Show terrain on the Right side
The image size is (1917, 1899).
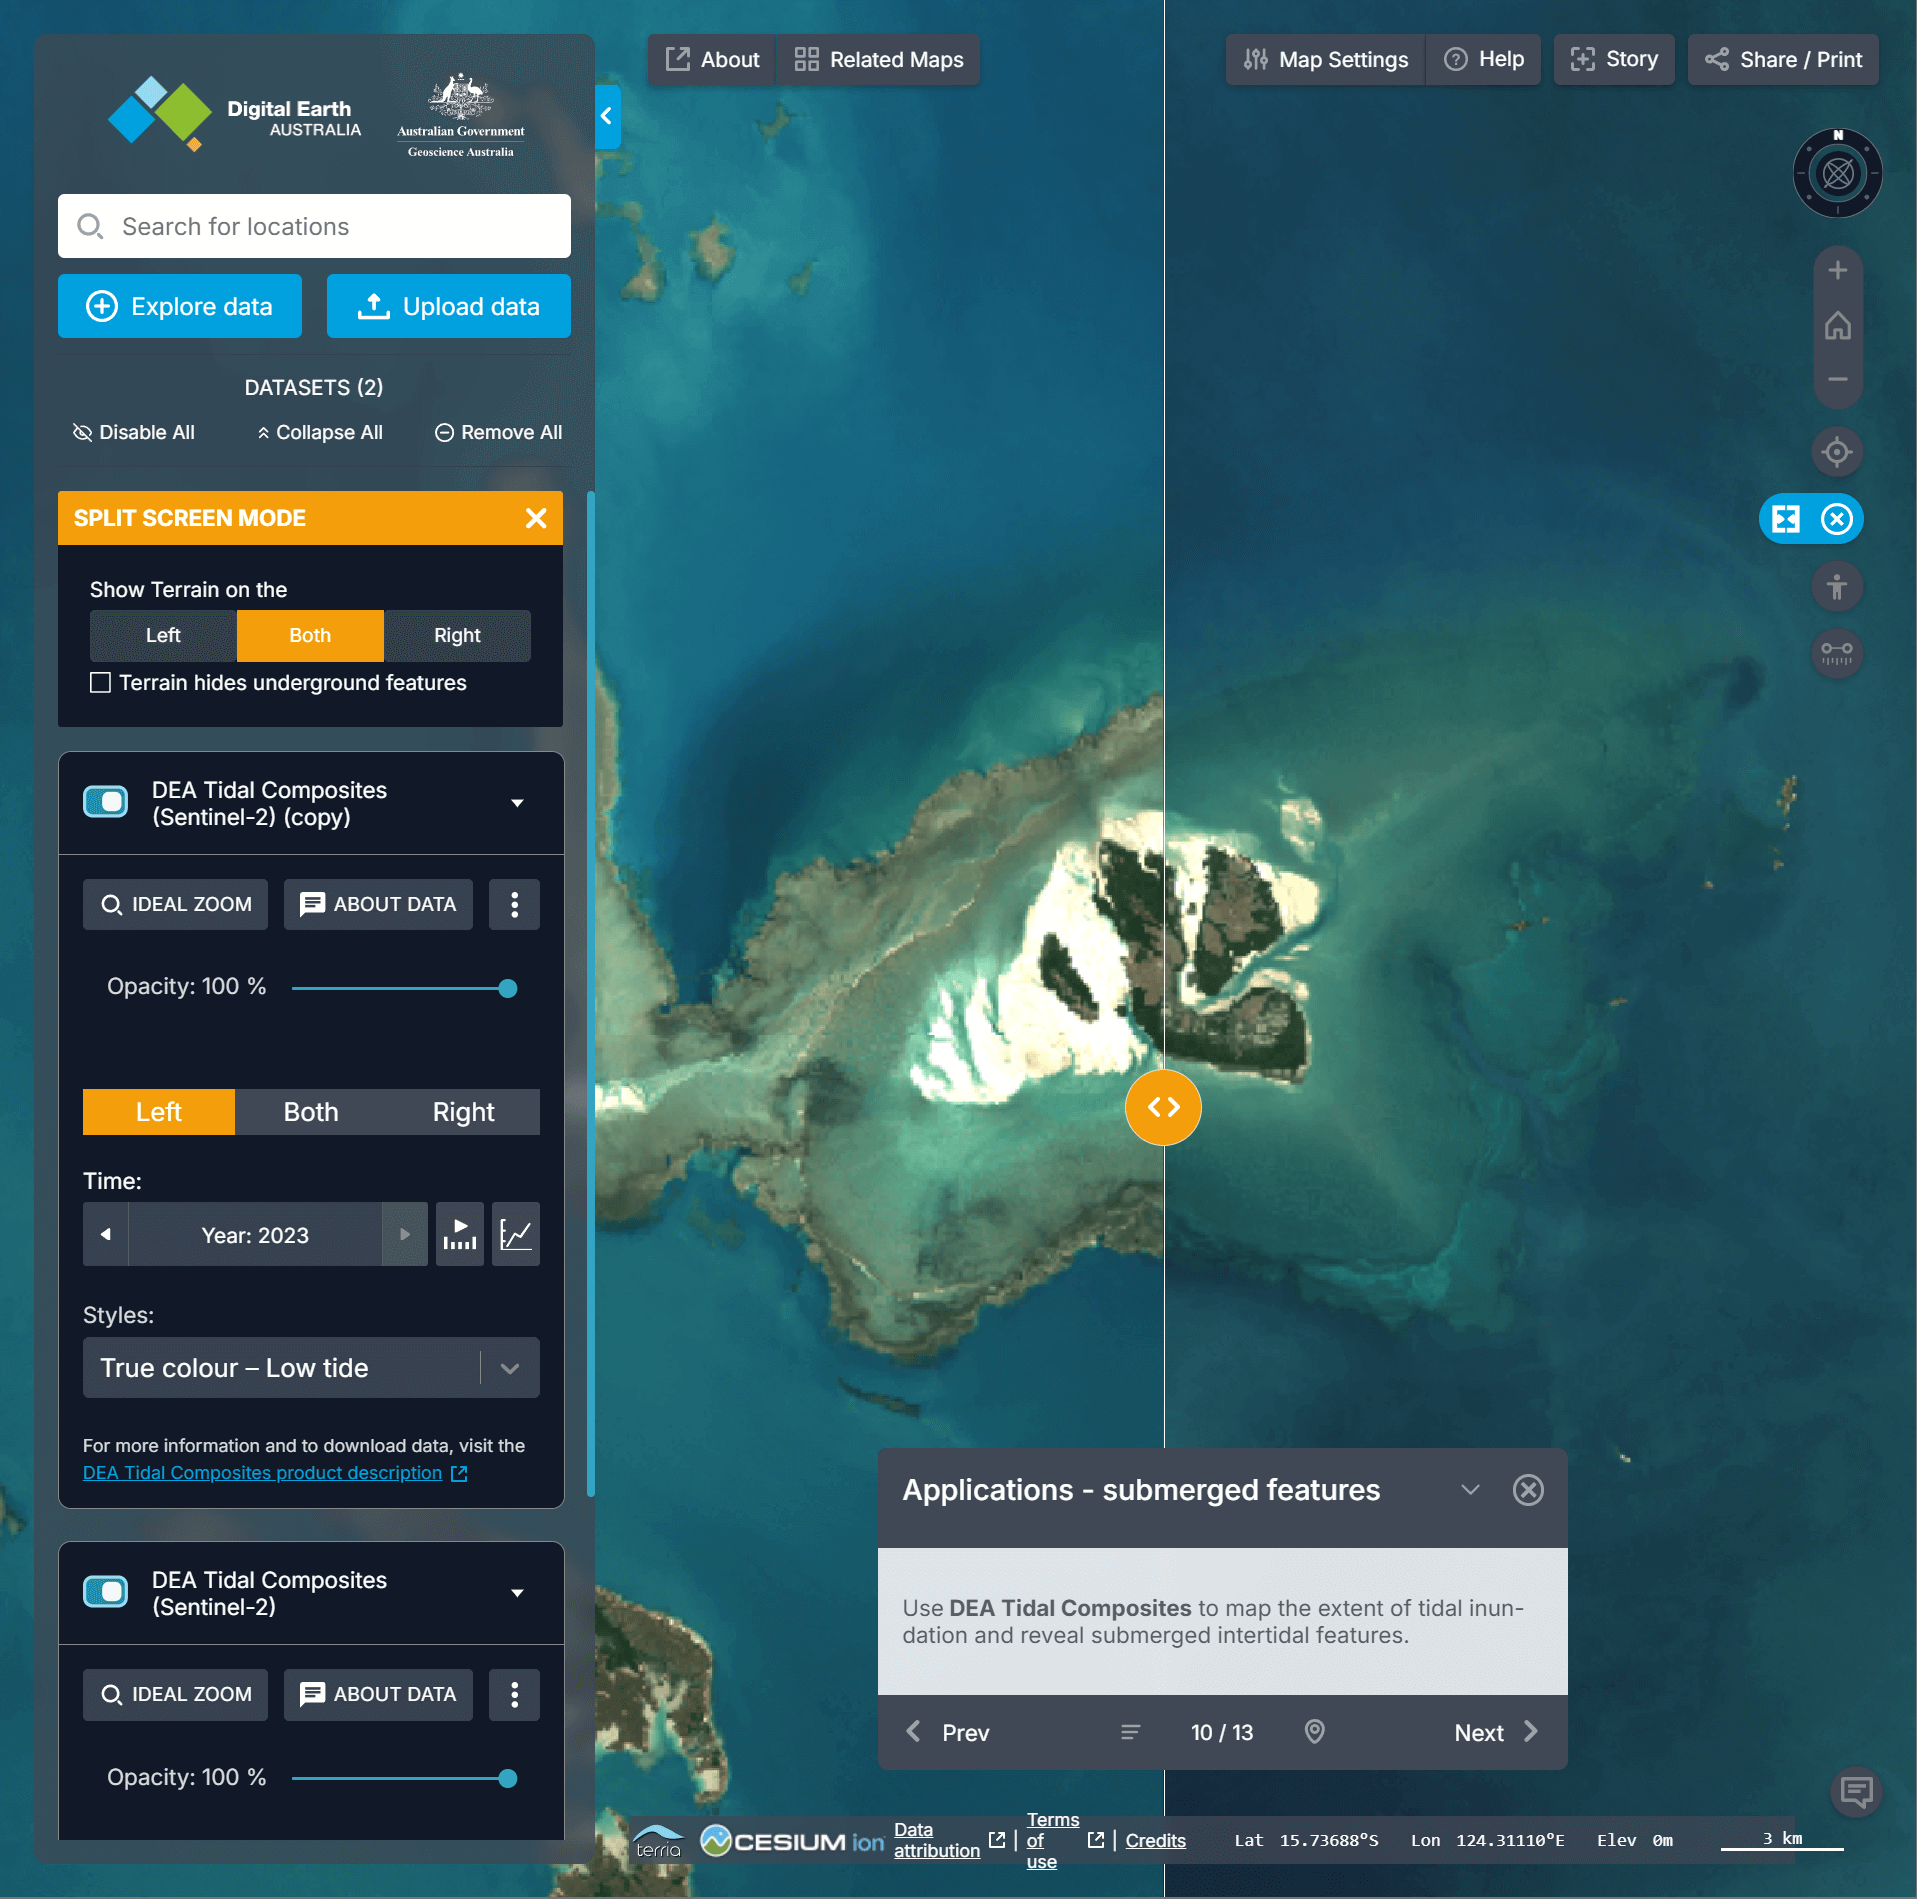pyautogui.click(x=457, y=635)
